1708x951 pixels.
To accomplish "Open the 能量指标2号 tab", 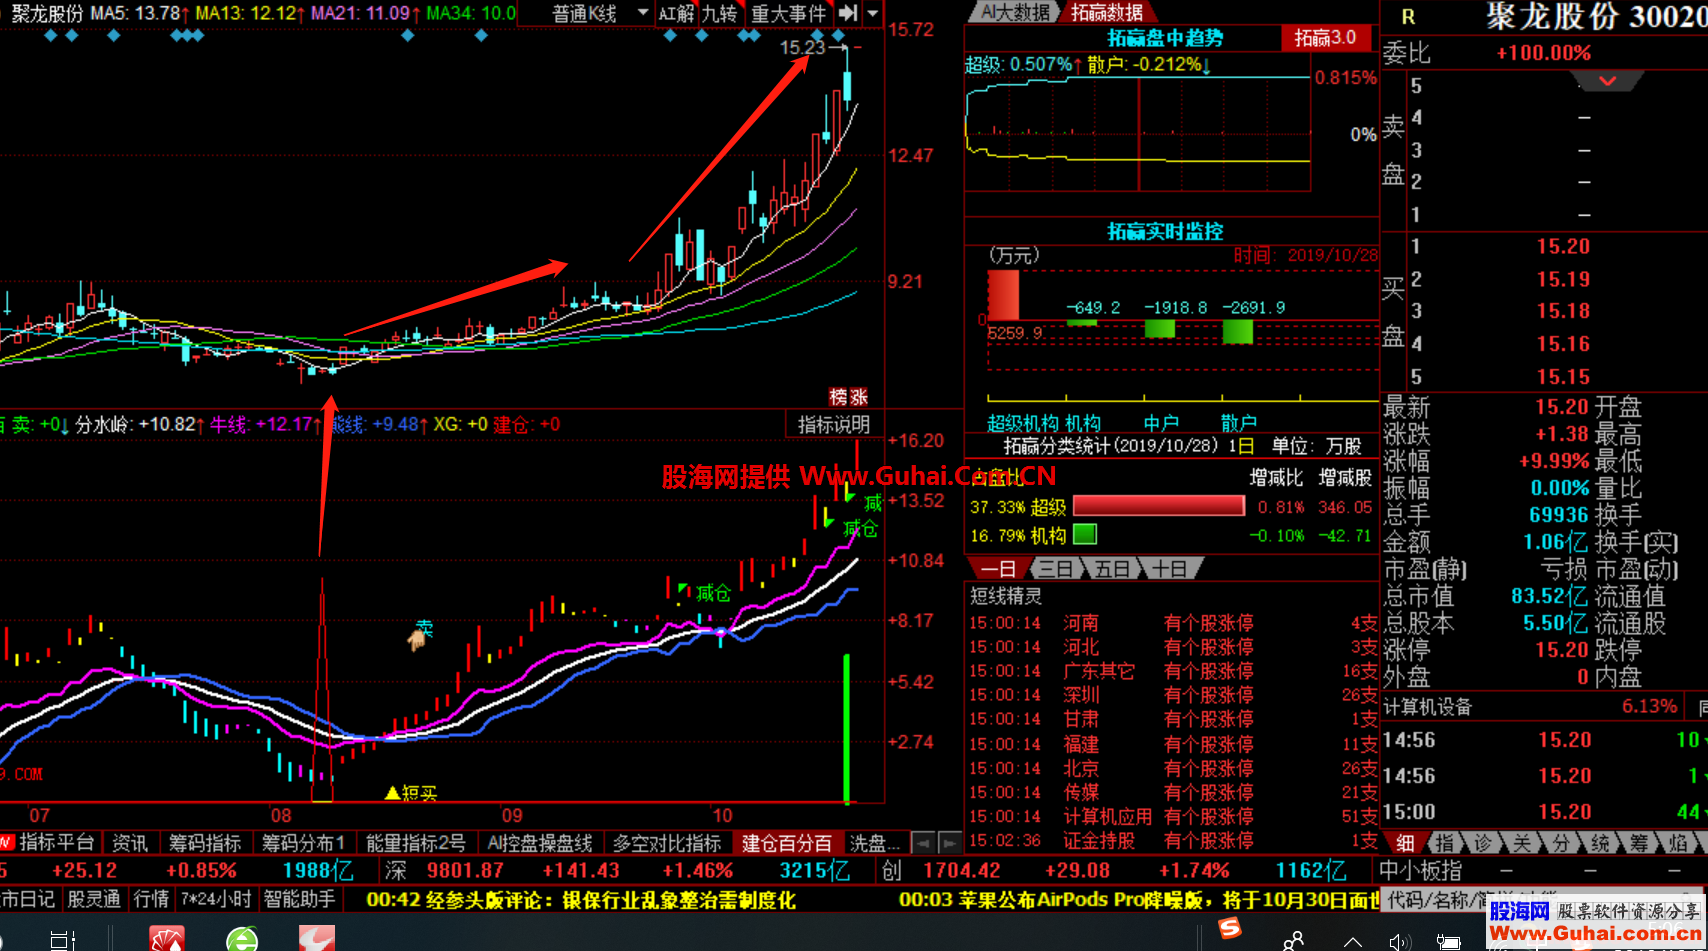I will click(416, 843).
